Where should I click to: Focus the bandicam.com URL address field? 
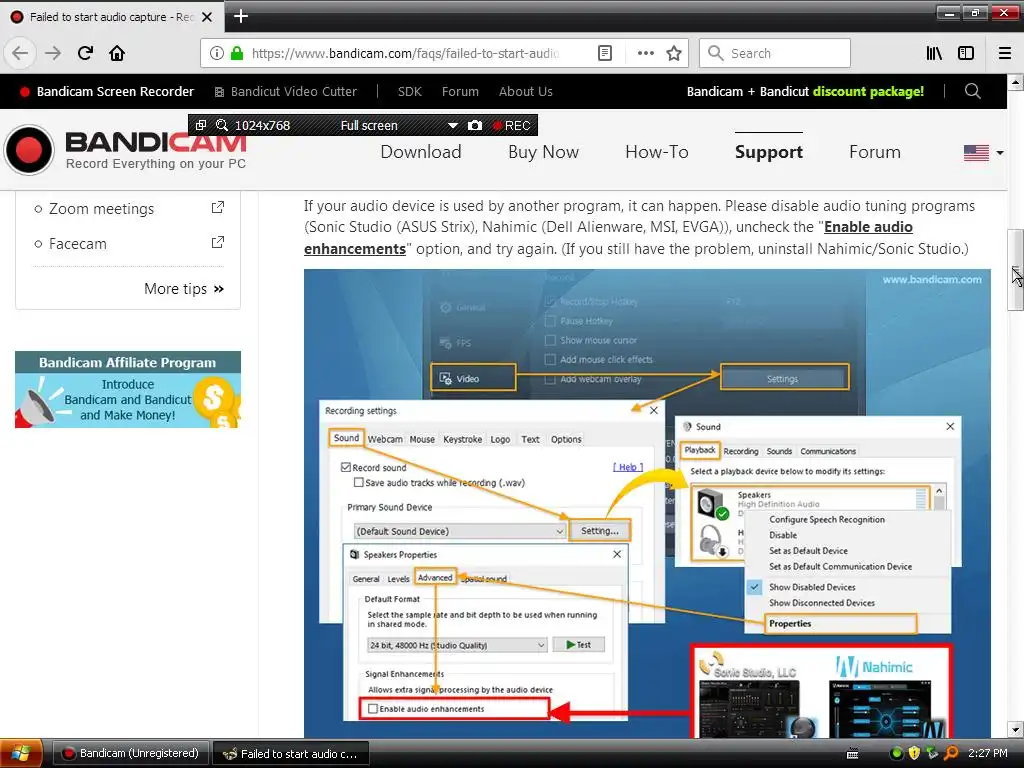tap(405, 54)
